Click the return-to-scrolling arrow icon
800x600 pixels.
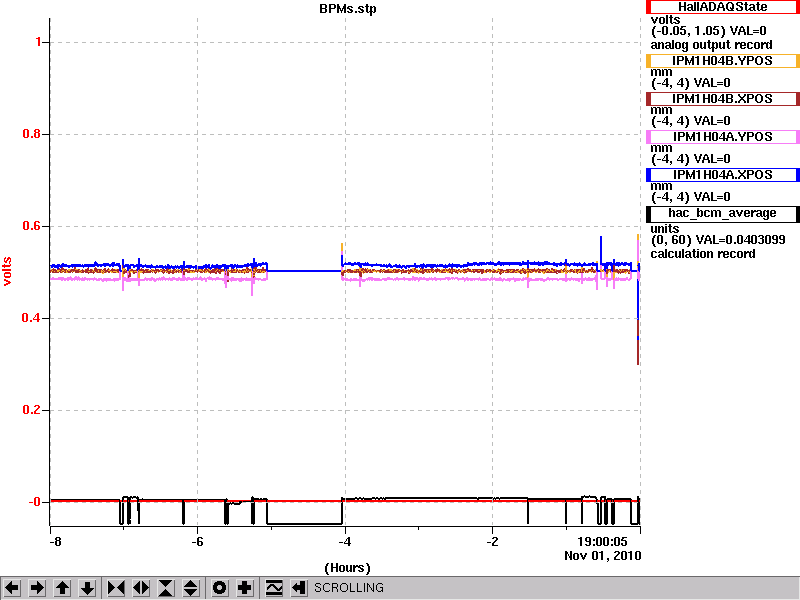pos(299,588)
